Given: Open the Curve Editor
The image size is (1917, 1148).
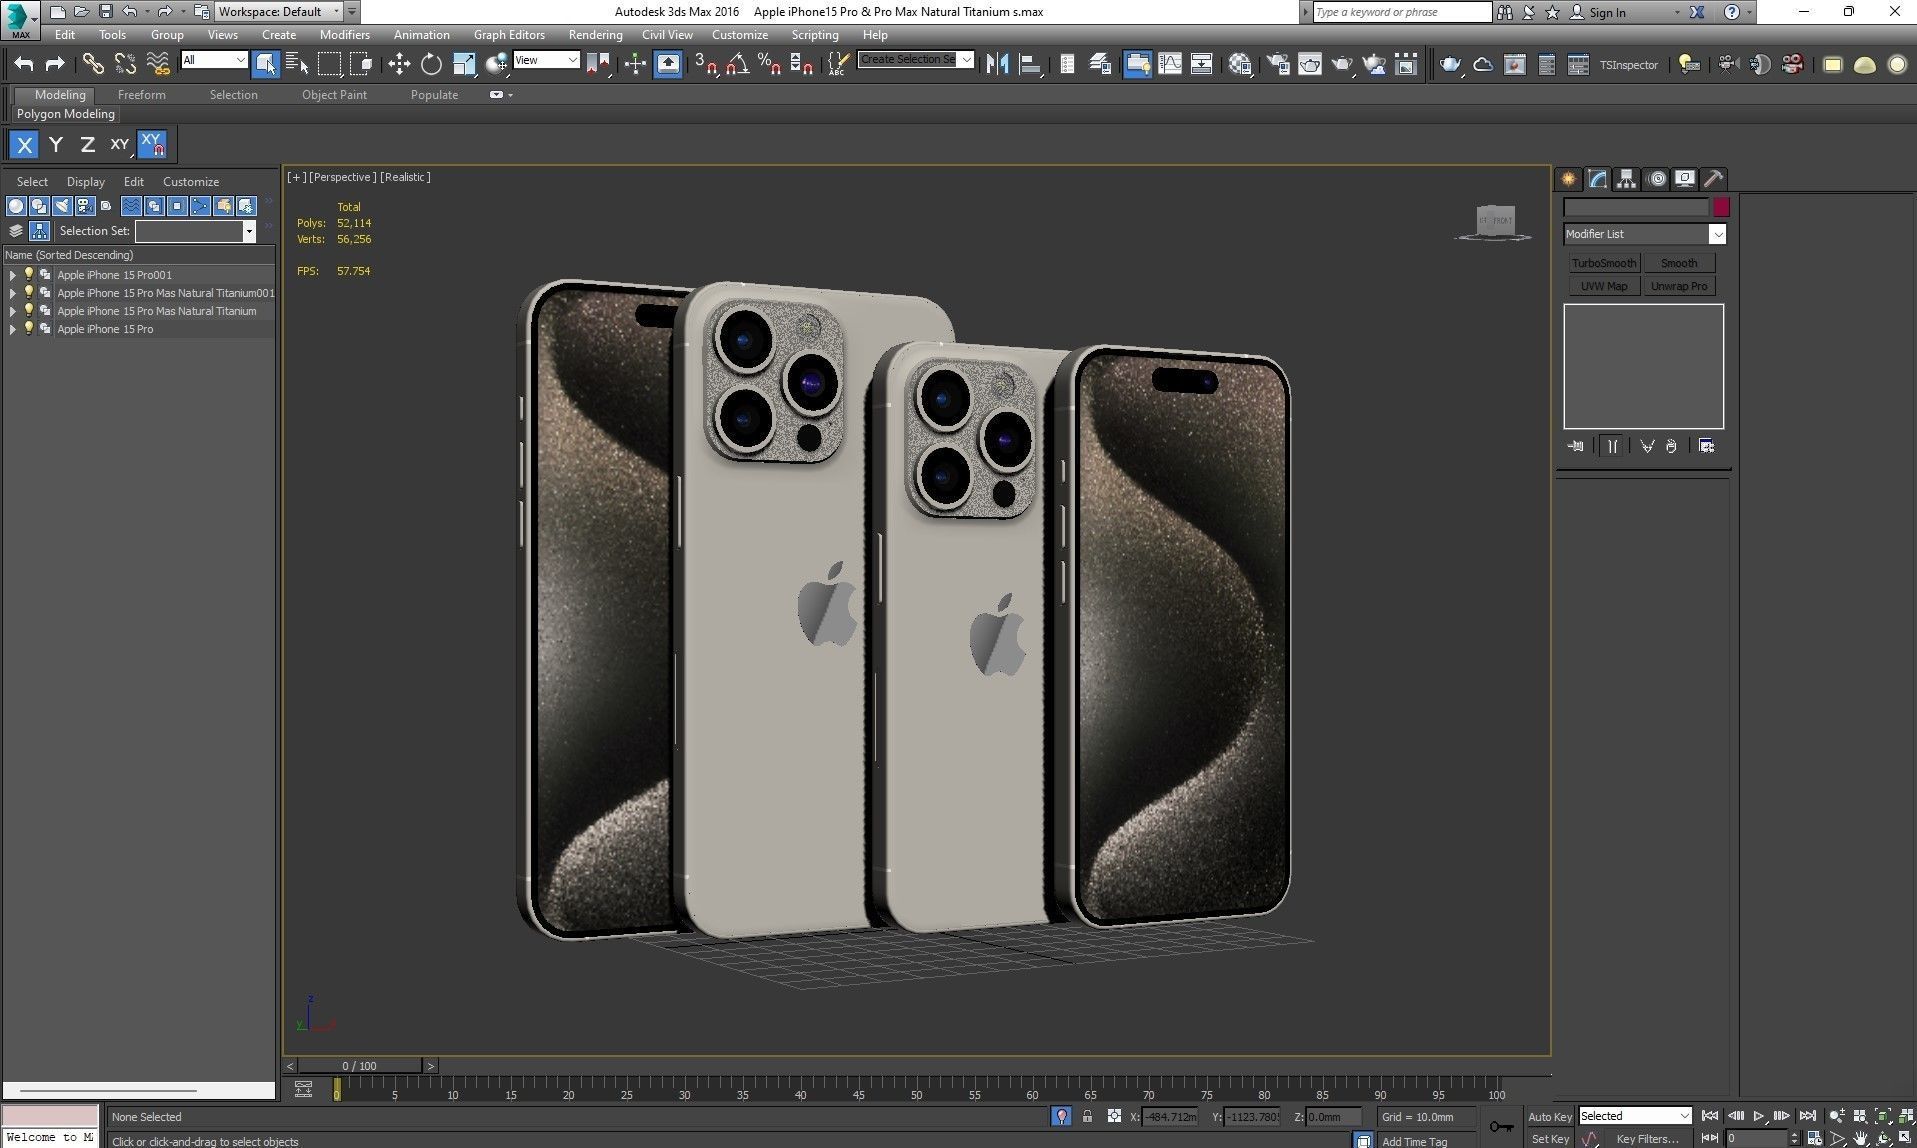Looking at the screenshot, I should click(1169, 64).
